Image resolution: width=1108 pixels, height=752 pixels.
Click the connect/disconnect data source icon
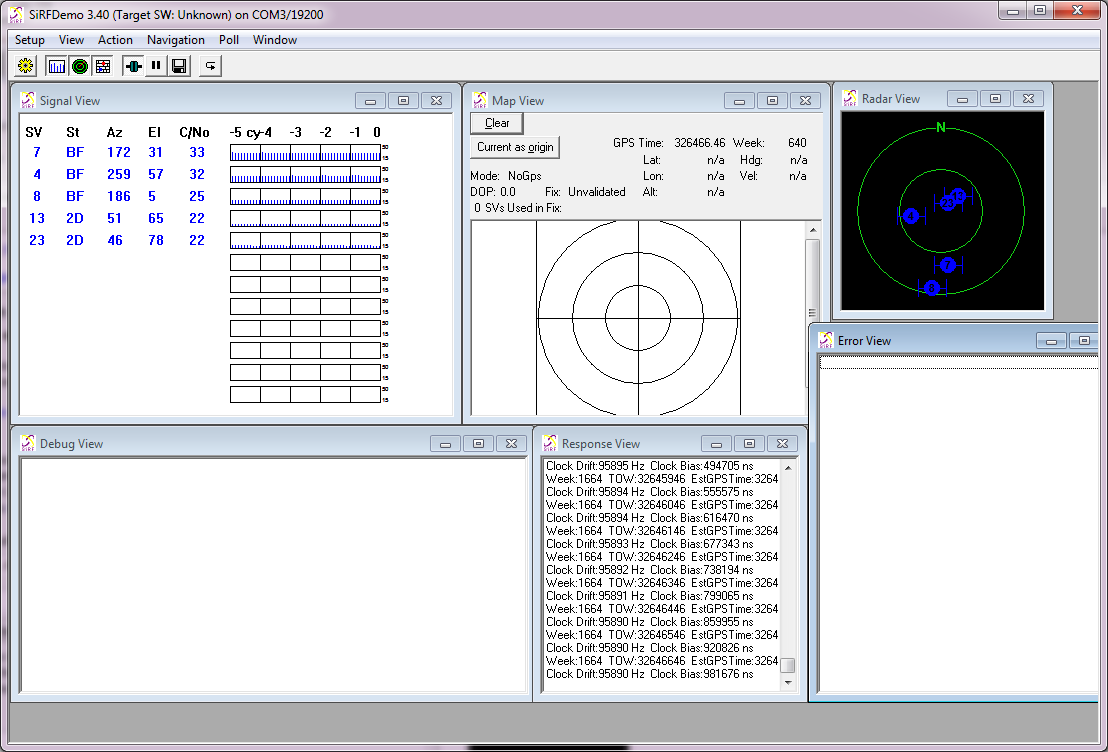pos(133,66)
